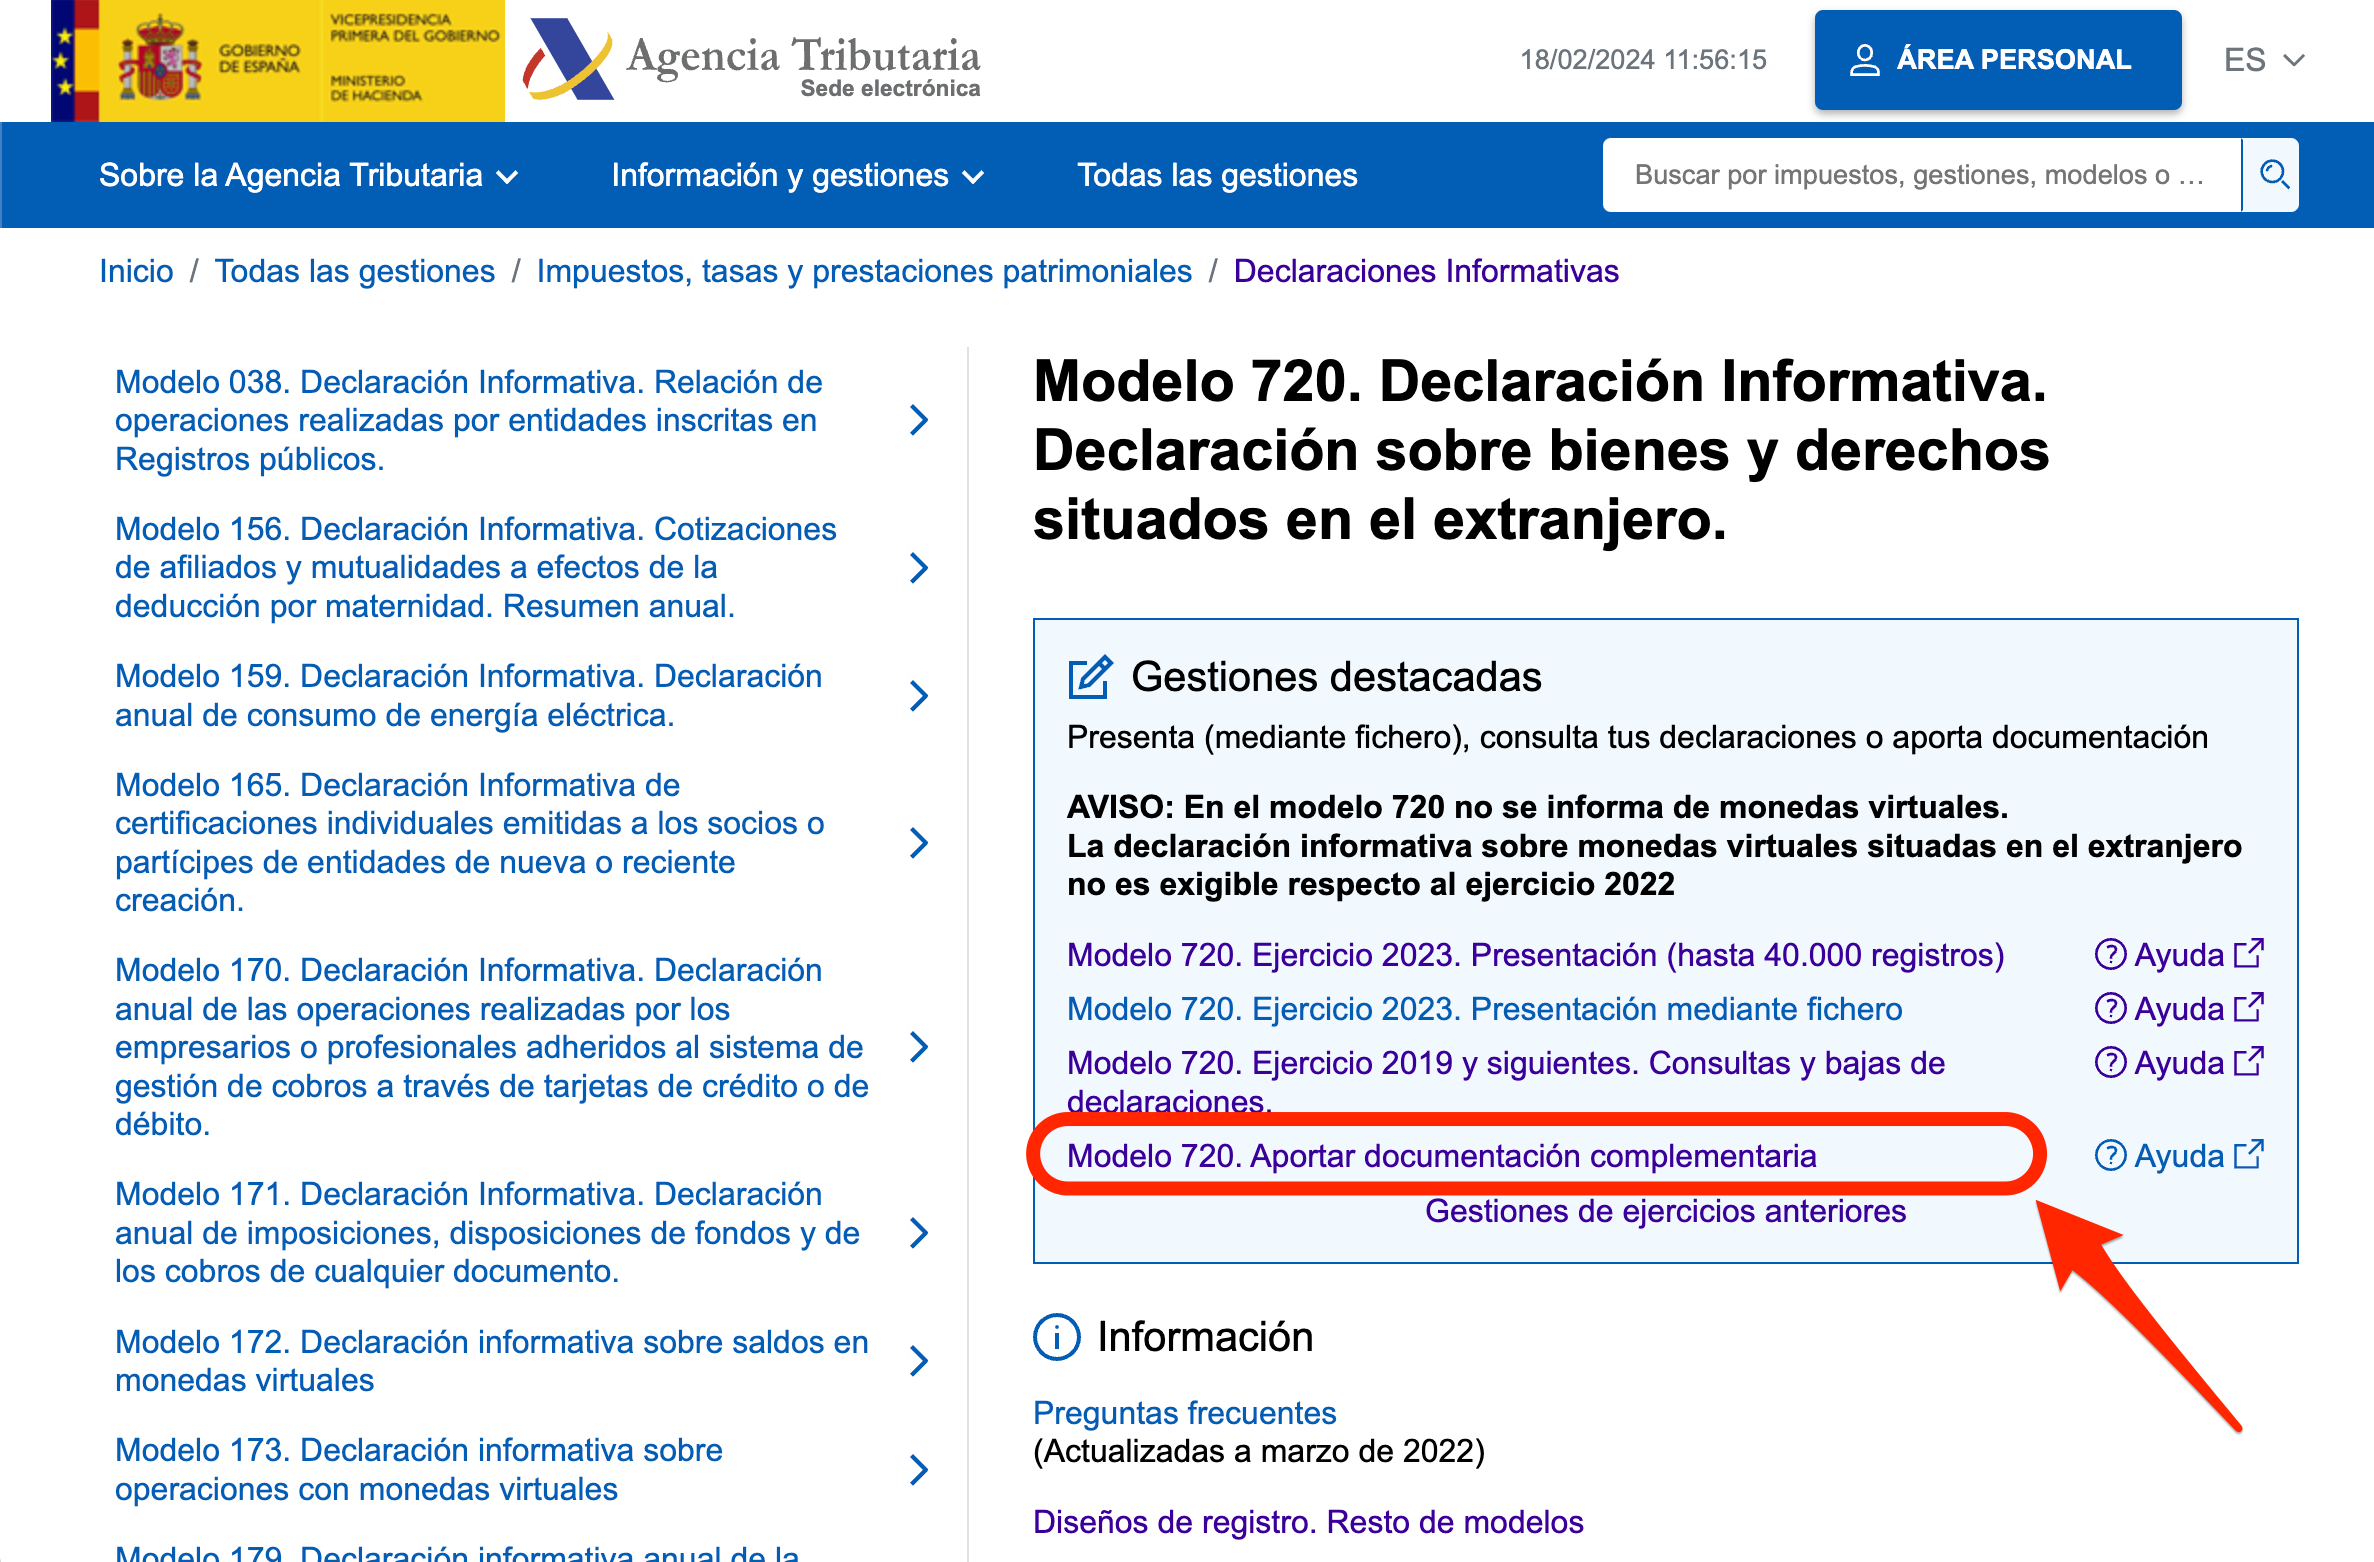Screen dimensions: 2374x1562
Task: Open Modelo 179 Declaración informativa anual link
Action: coord(458,1552)
